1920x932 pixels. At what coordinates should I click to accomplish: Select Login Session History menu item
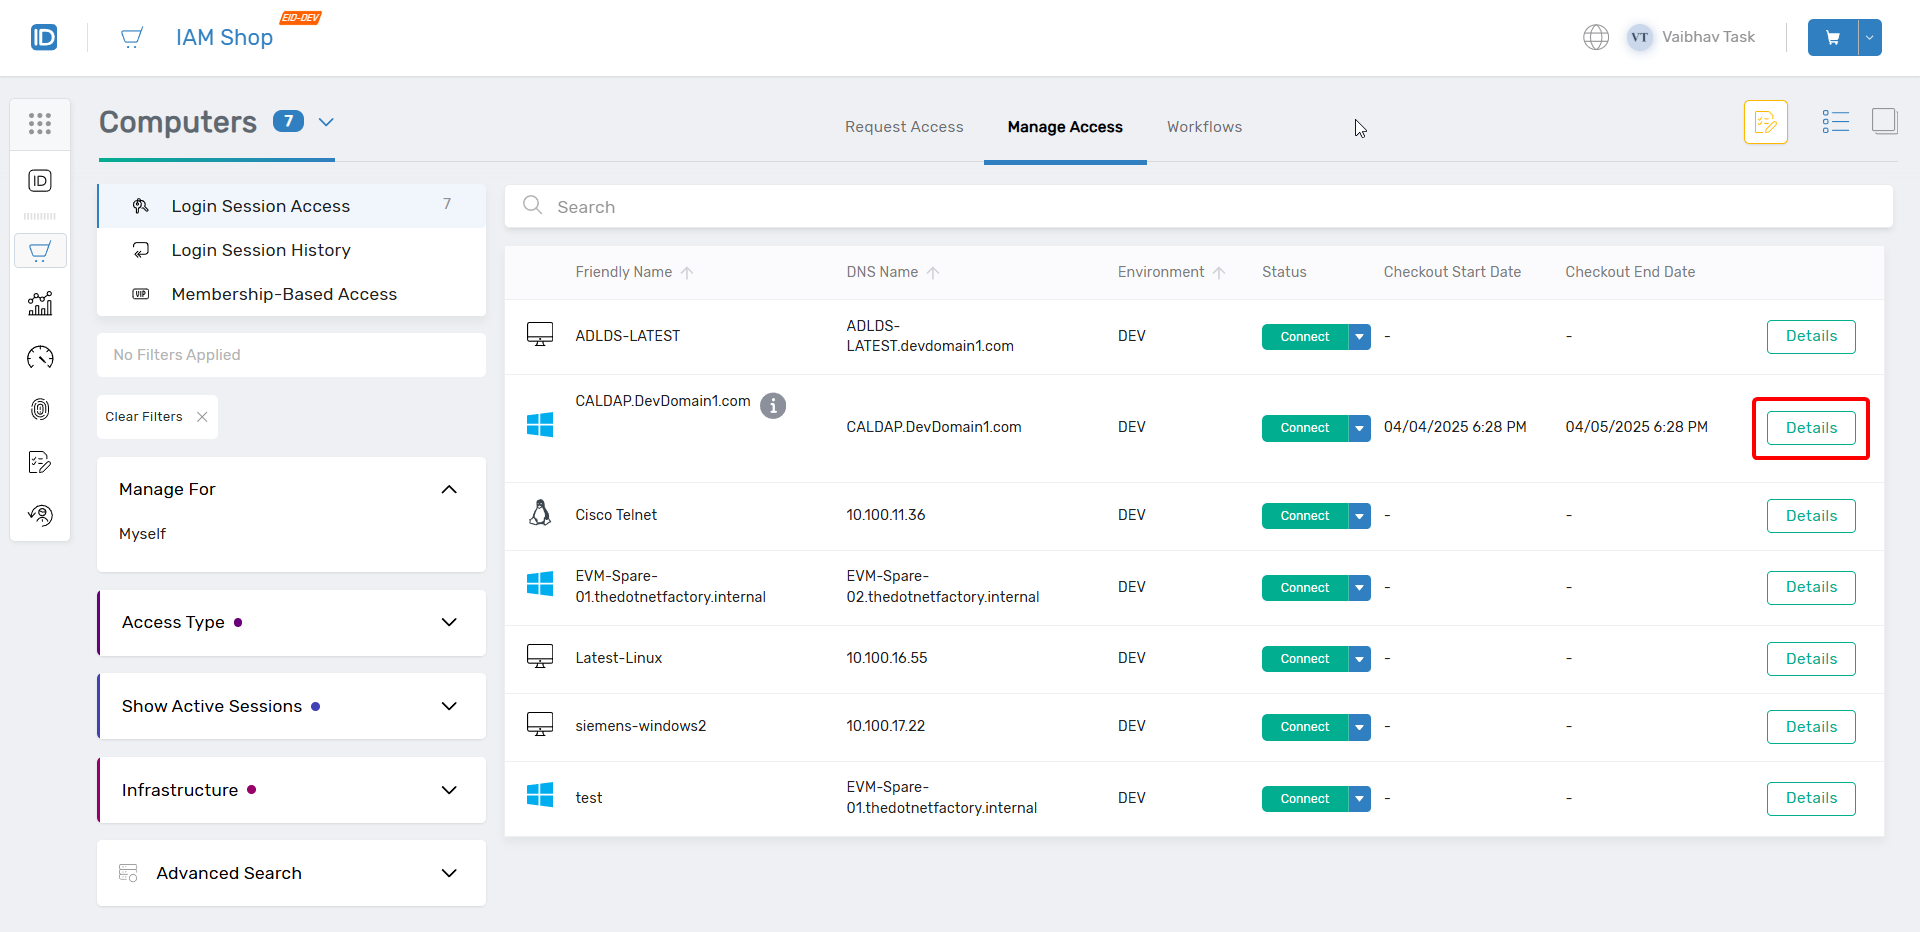261,250
